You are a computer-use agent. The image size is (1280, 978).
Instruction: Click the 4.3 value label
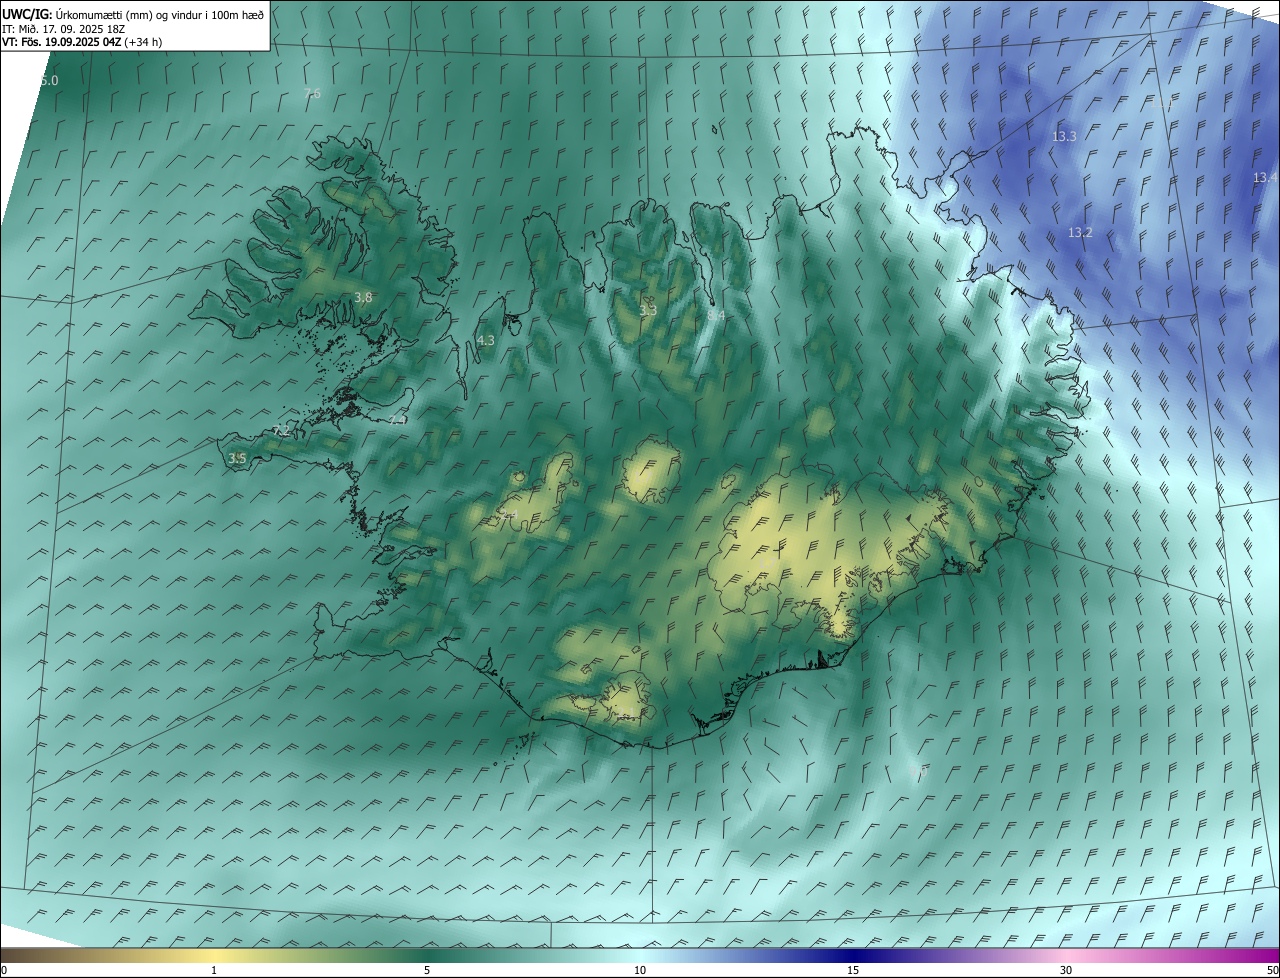point(486,340)
